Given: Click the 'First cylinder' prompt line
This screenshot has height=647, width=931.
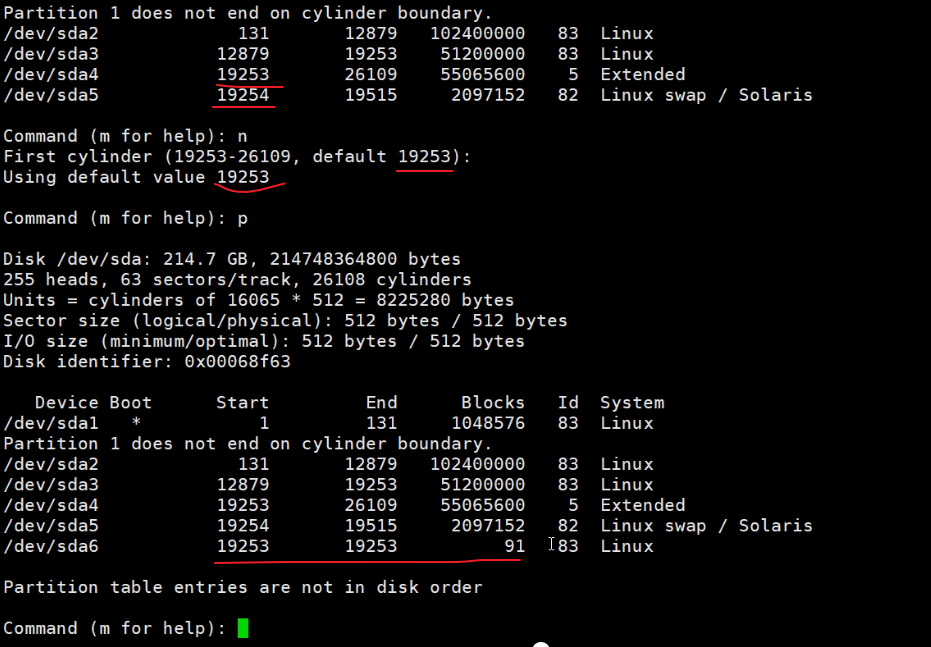Looking at the screenshot, I should pos(237,156).
